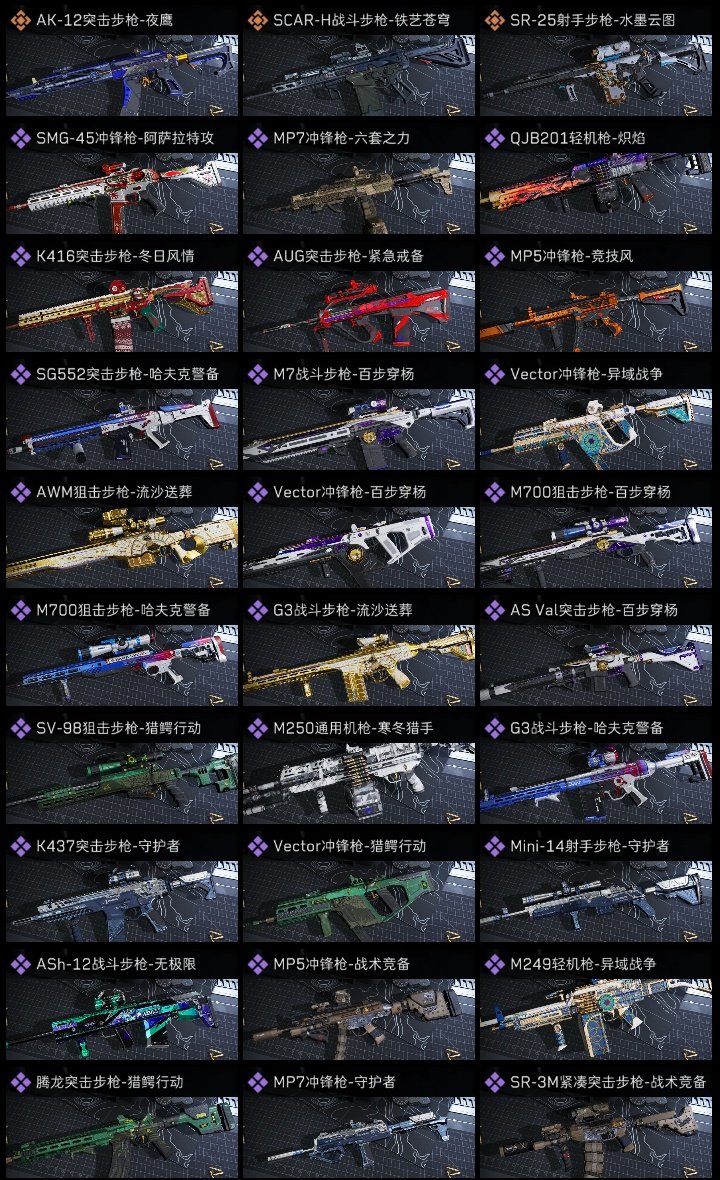
Task: Click the M700狙击步枪-百步穿杨 title label
Action: [x=591, y=492]
